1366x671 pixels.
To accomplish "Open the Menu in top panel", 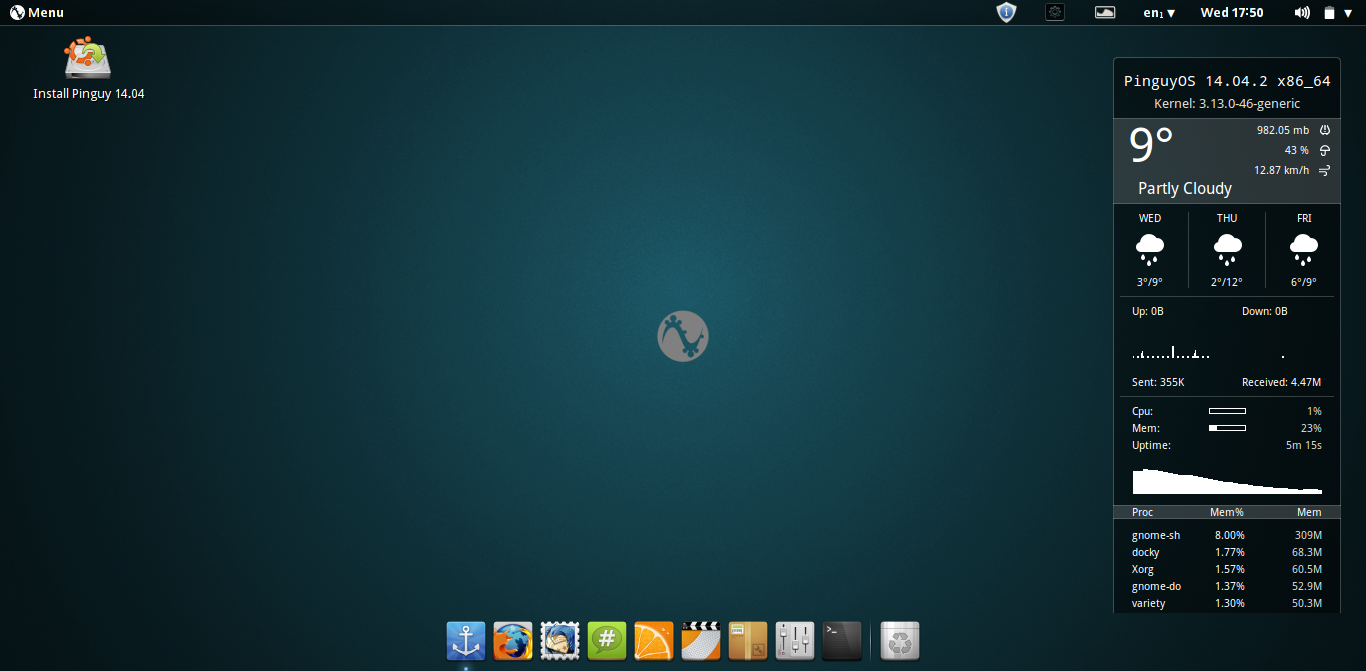I will 37,12.
